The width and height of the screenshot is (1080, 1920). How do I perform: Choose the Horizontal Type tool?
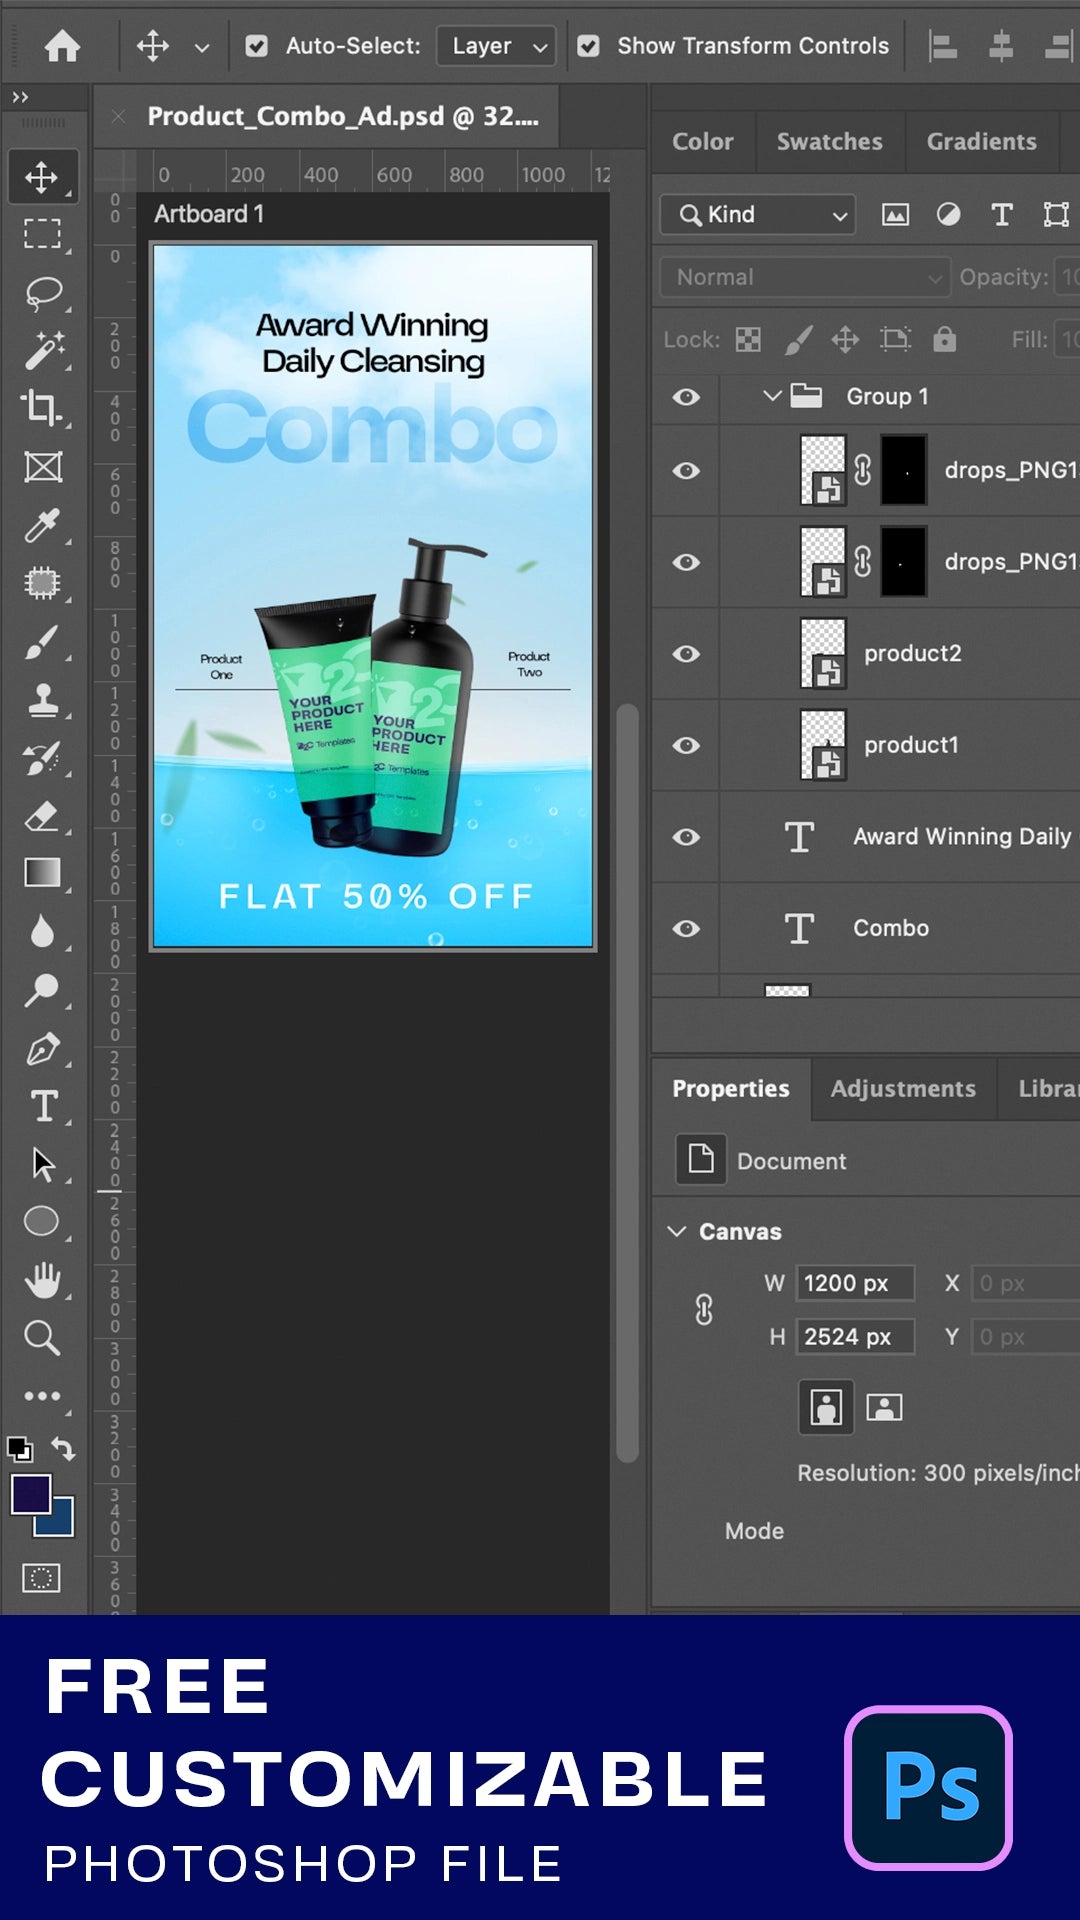point(42,1106)
